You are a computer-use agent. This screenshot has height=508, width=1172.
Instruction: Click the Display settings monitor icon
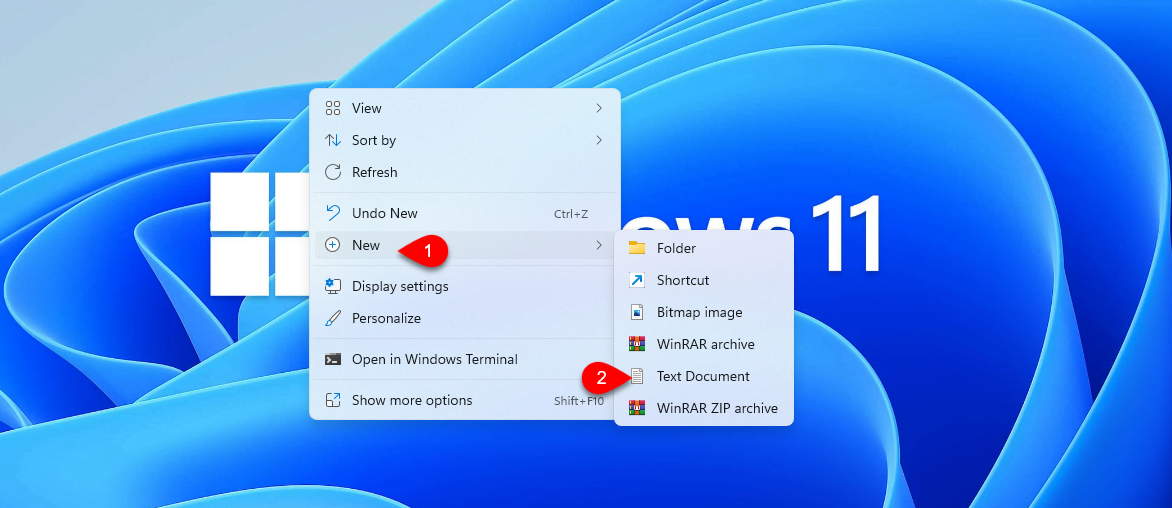point(333,286)
